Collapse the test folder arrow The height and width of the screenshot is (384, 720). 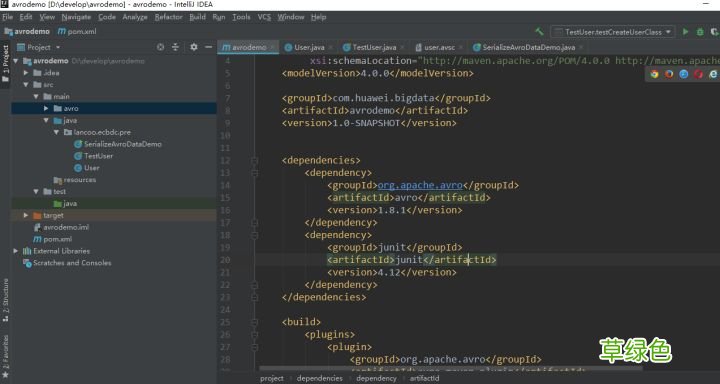pyautogui.click(x=36, y=192)
